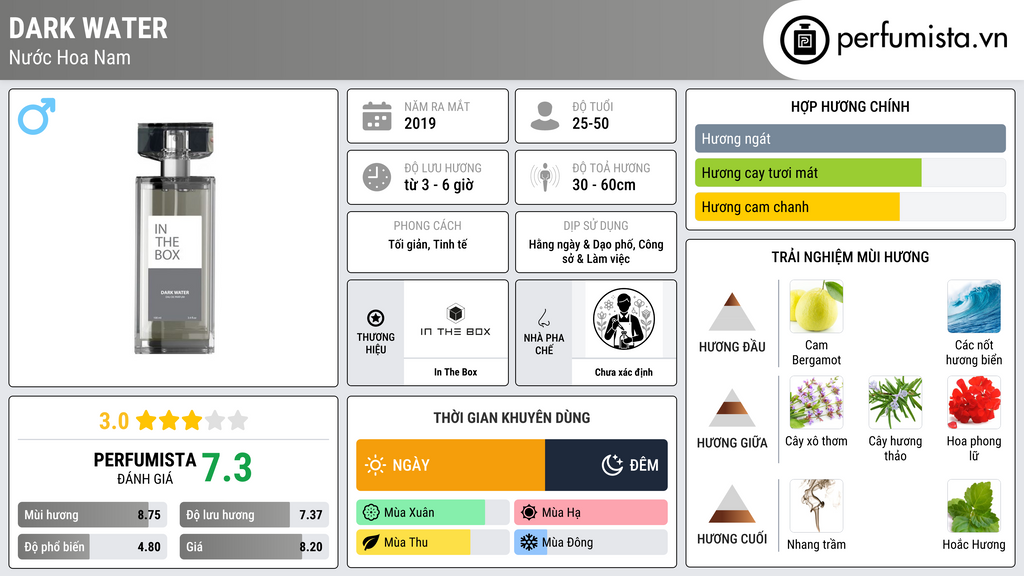Click the last grey rating star
This screenshot has height=576, width=1024.
[x=238, y=420]
